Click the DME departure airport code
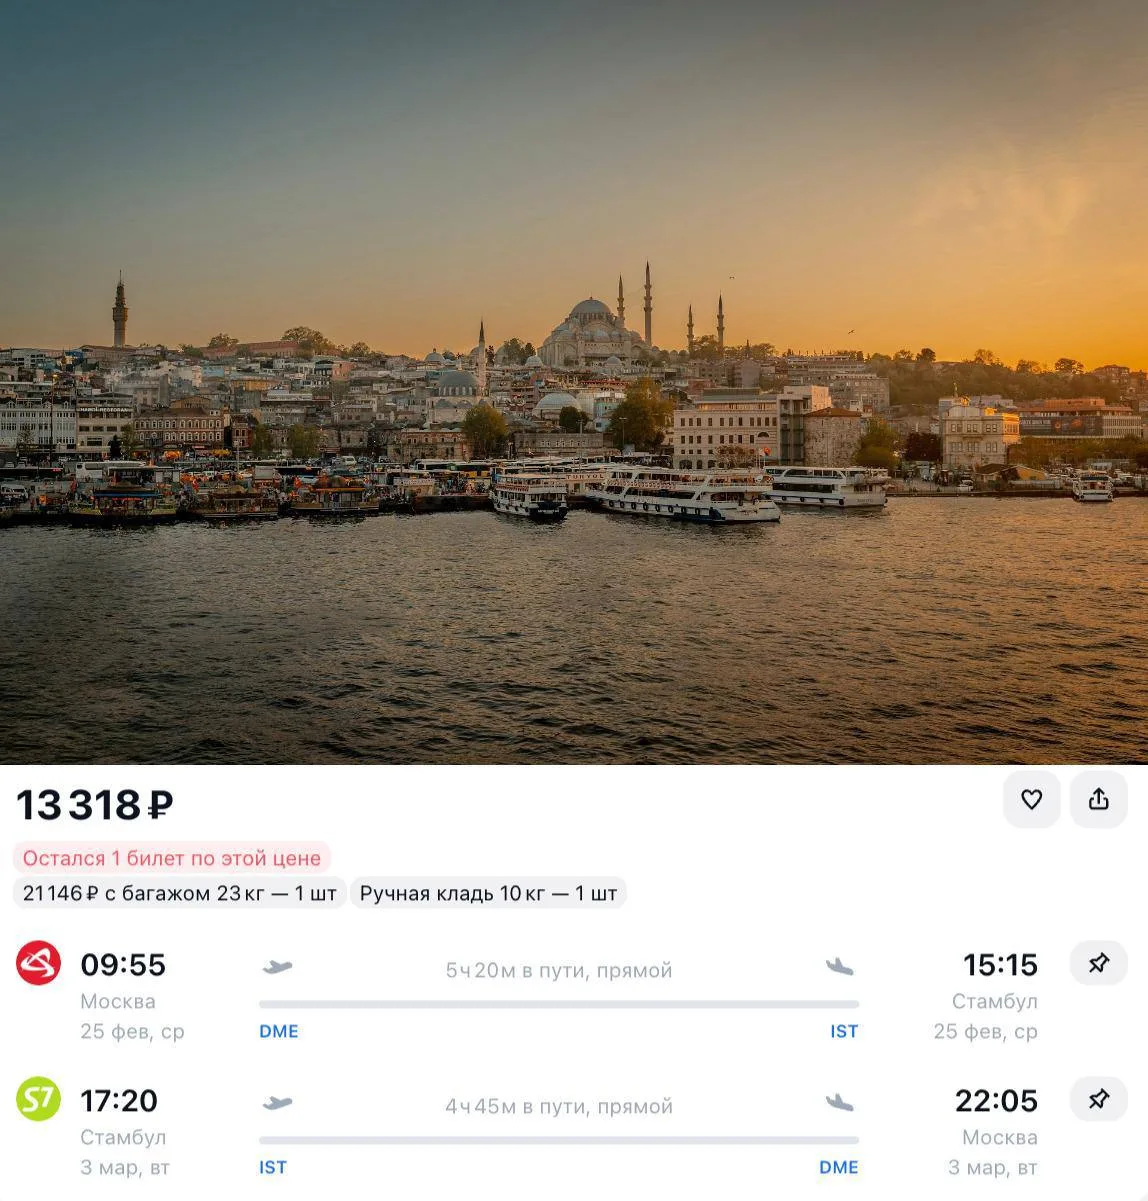The image size is (1148, 1201). (x=279, y=1031)
